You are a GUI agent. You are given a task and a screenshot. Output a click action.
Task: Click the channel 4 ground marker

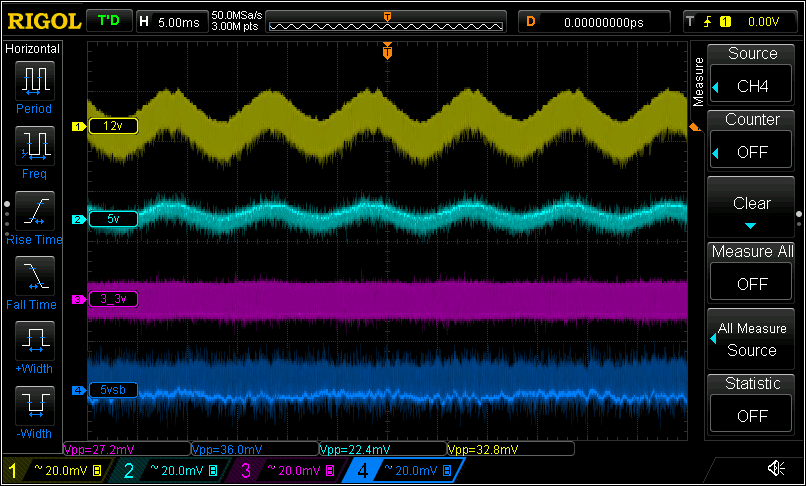78,390
